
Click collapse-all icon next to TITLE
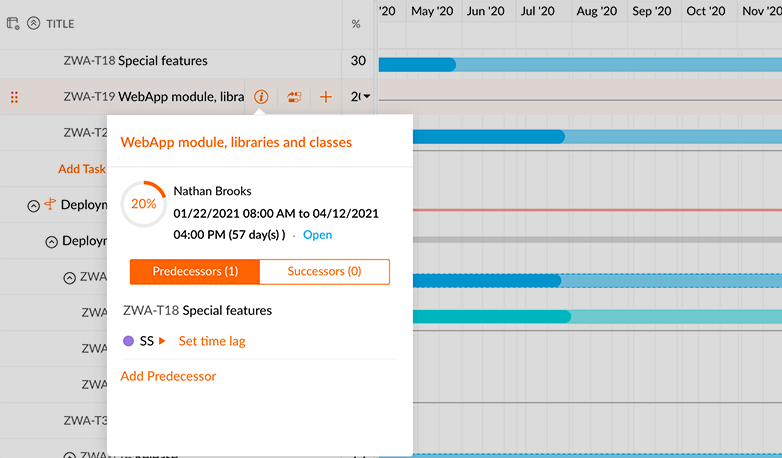pyautogui.click(x=33, y=23)
